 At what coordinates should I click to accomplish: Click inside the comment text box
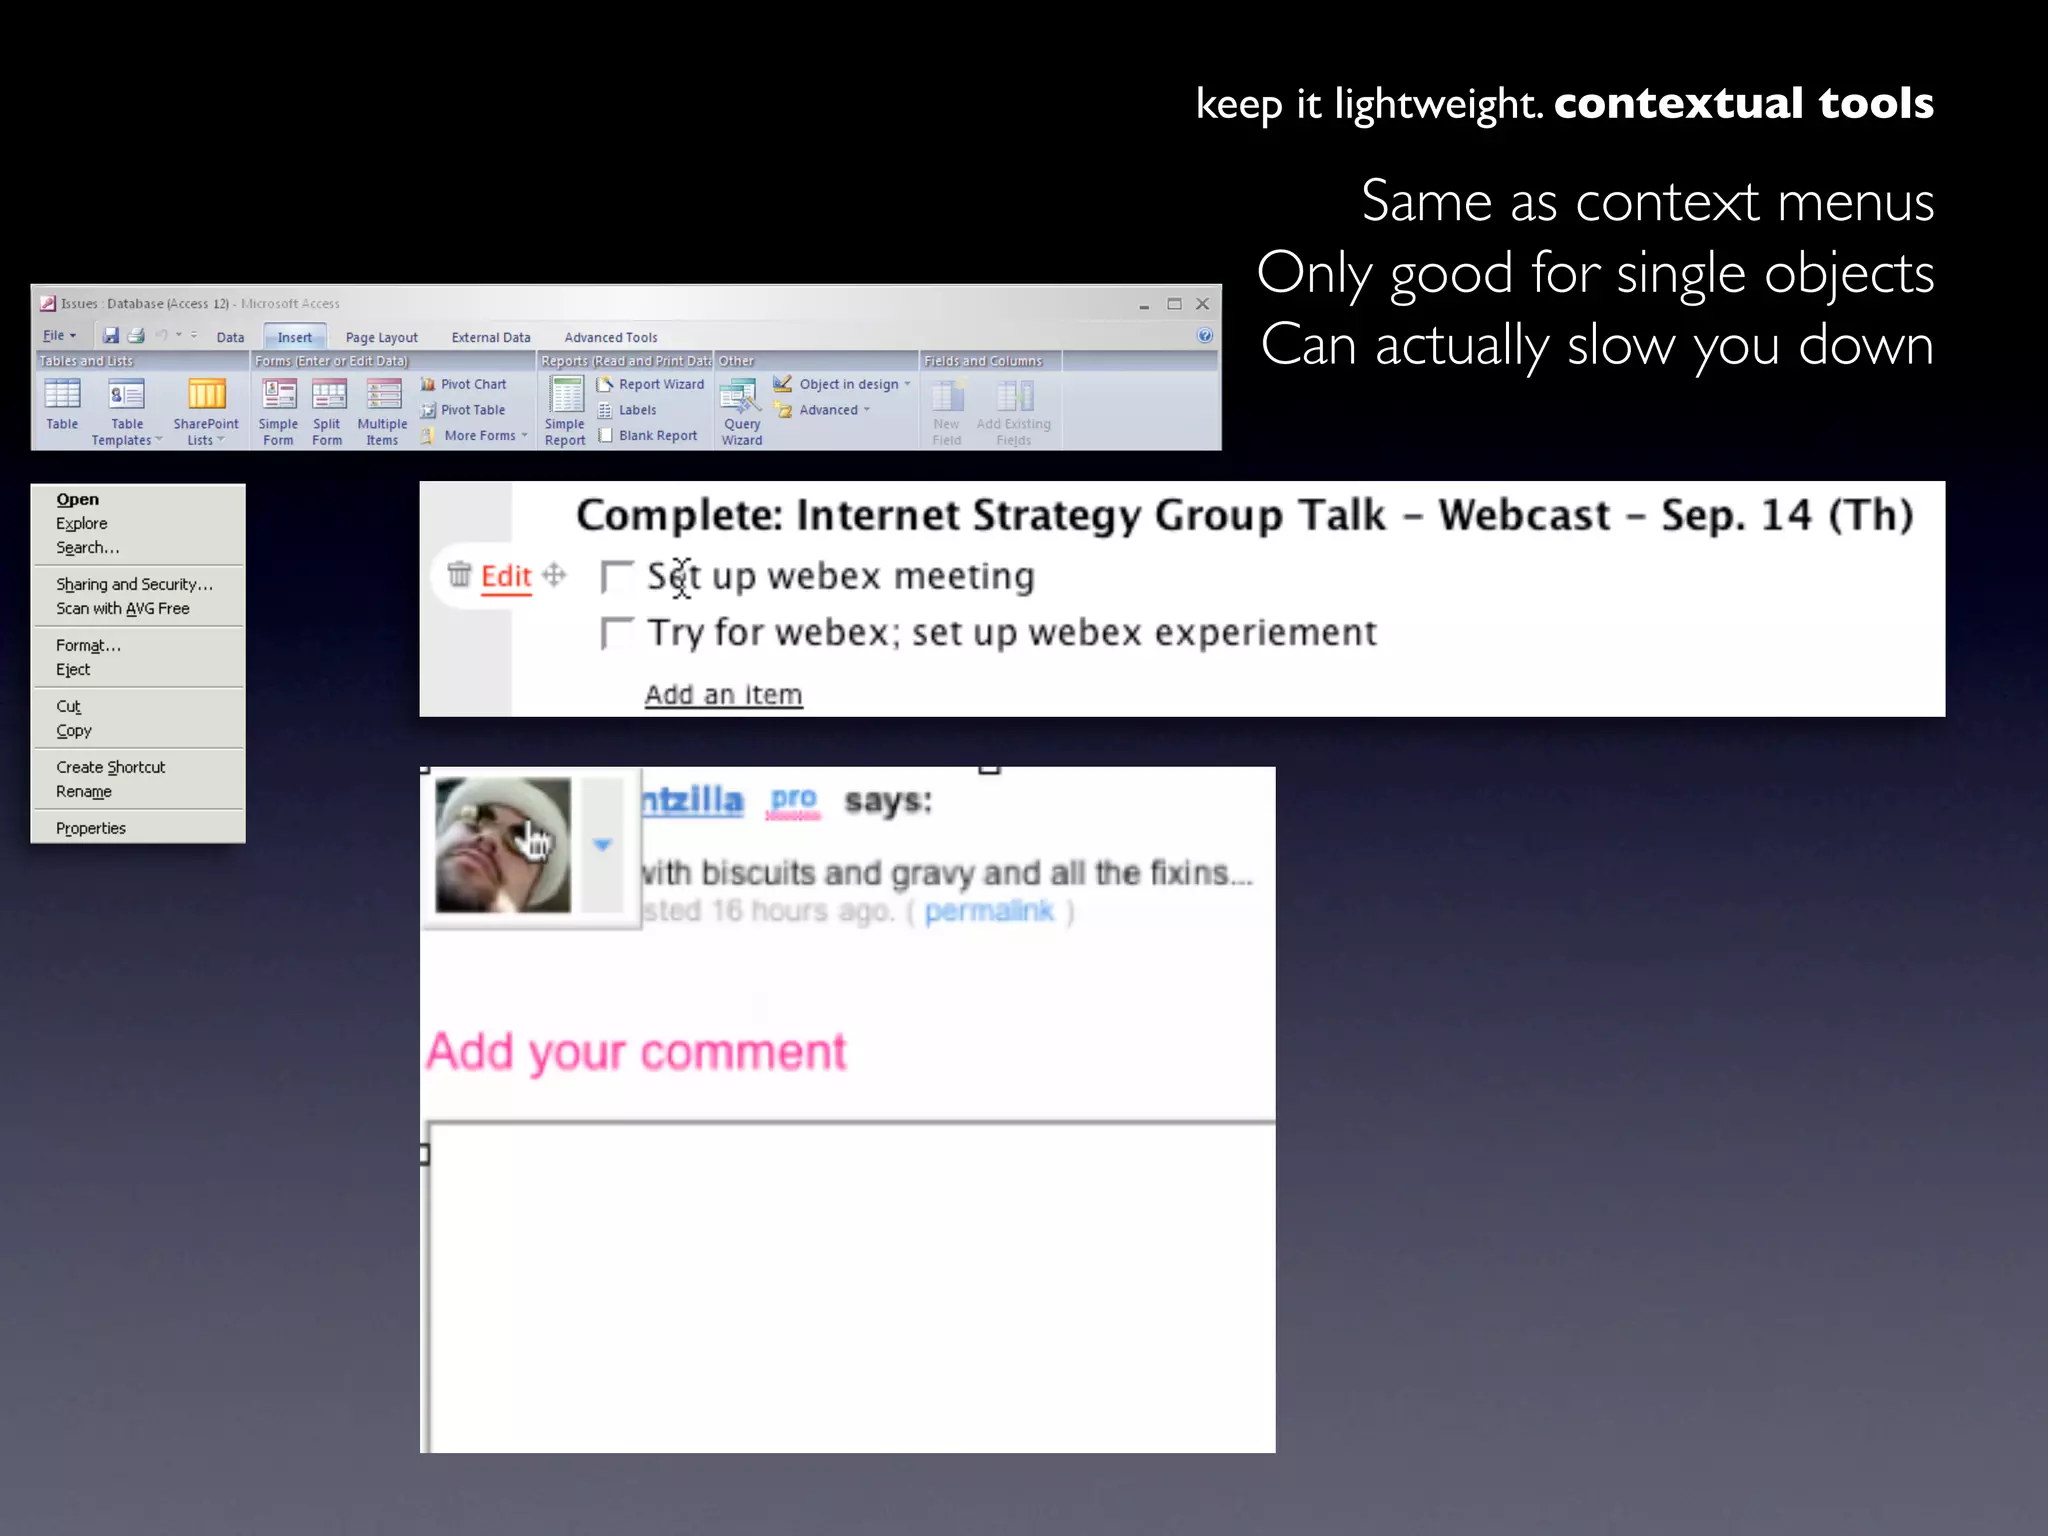[851, 1287]
